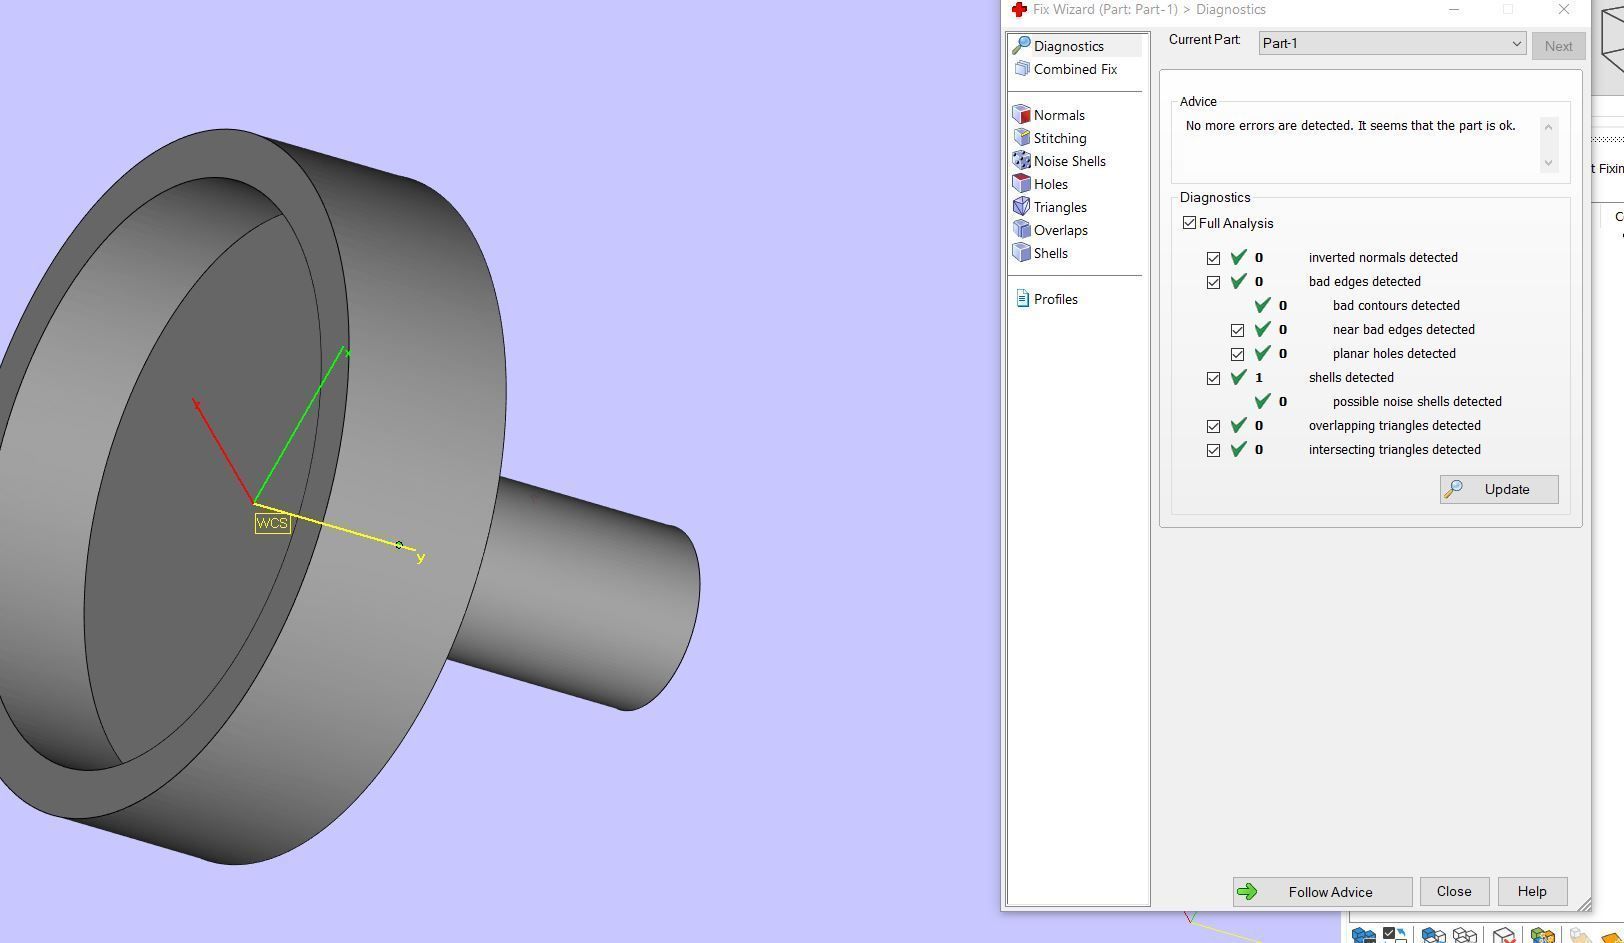Open the Profiles document icon
Viewport: 1624px width, 943px height.
coord(1022,299)
